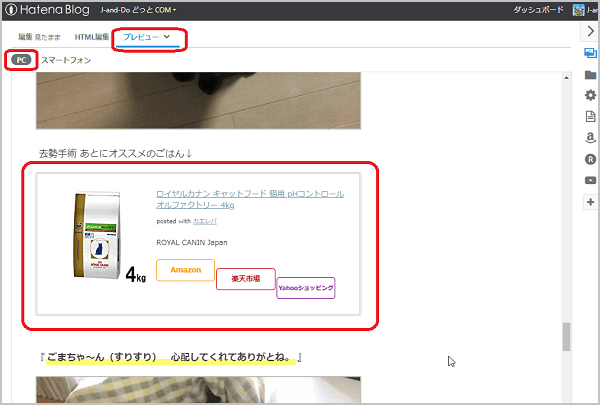Click the user avatar icon in header
Screen dimensions: 600x405
click(x=578, y=10)
